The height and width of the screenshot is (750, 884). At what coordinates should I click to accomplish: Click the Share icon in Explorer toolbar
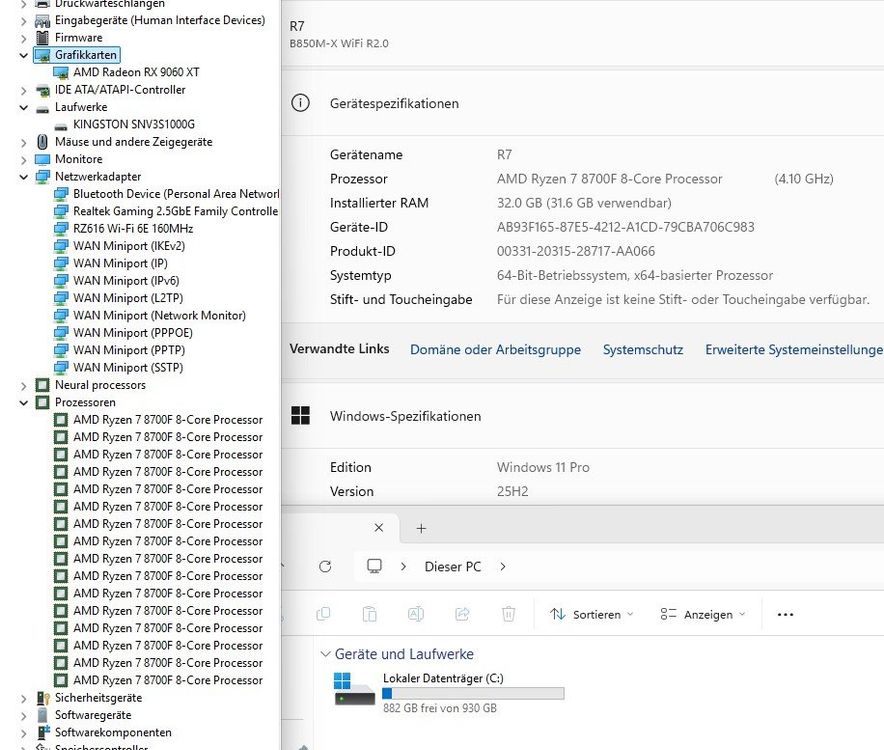tap(462, 614)
